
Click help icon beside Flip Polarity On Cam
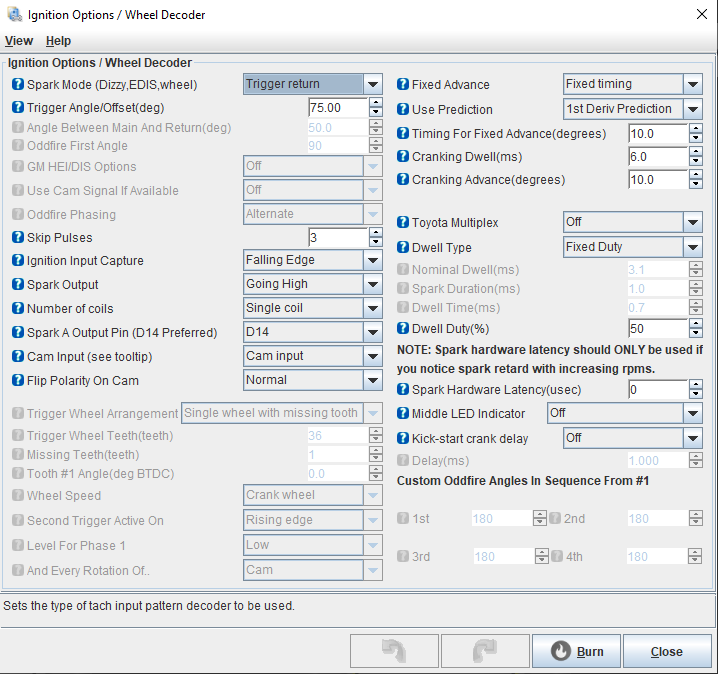(x=18, y=380)
